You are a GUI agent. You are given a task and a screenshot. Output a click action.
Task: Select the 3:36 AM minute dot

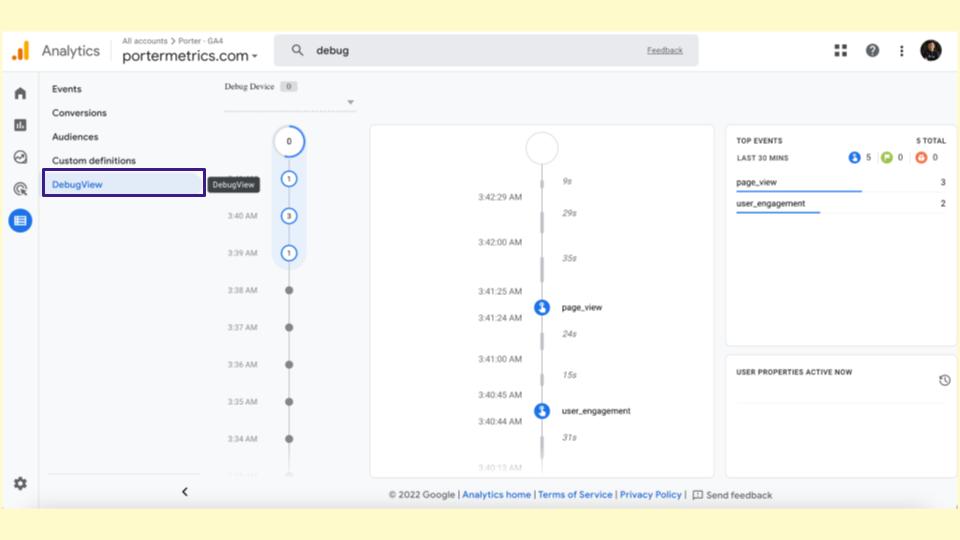pos(289,364)
